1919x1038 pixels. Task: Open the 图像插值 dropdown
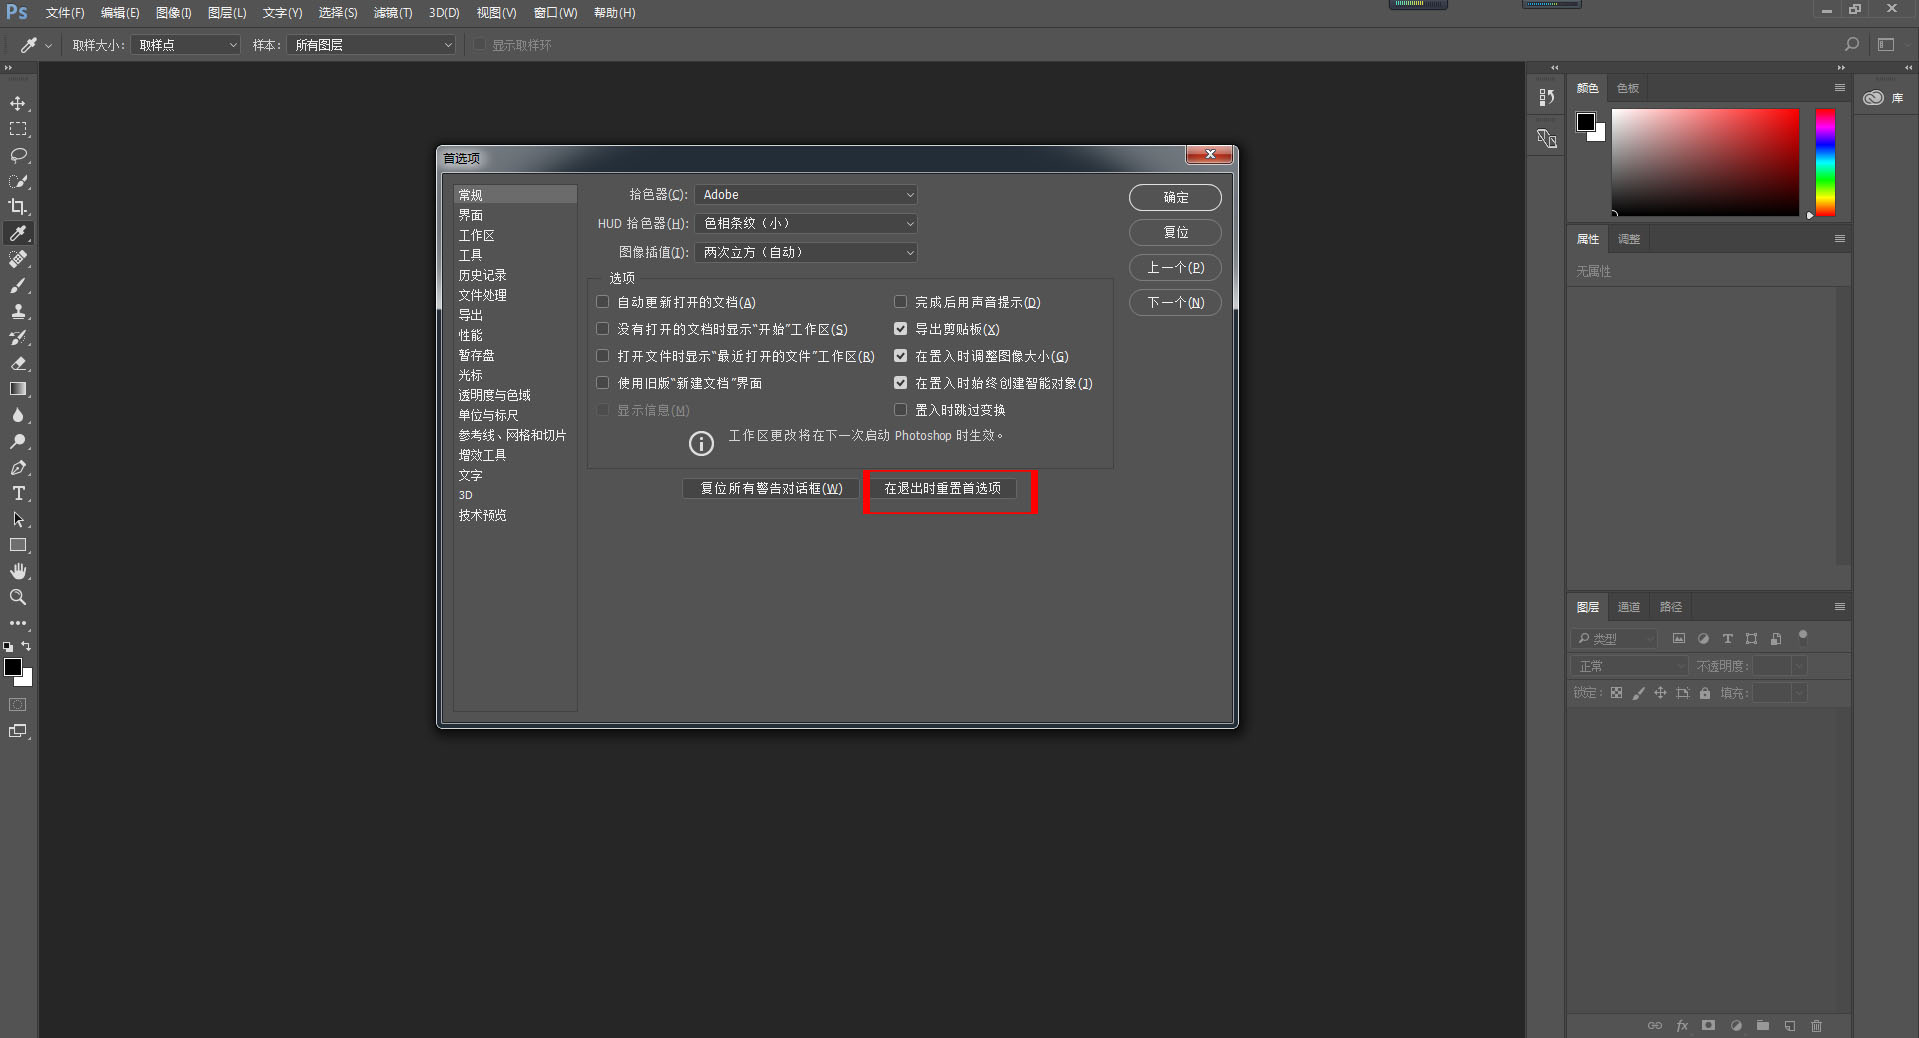(x=806, y=252)
